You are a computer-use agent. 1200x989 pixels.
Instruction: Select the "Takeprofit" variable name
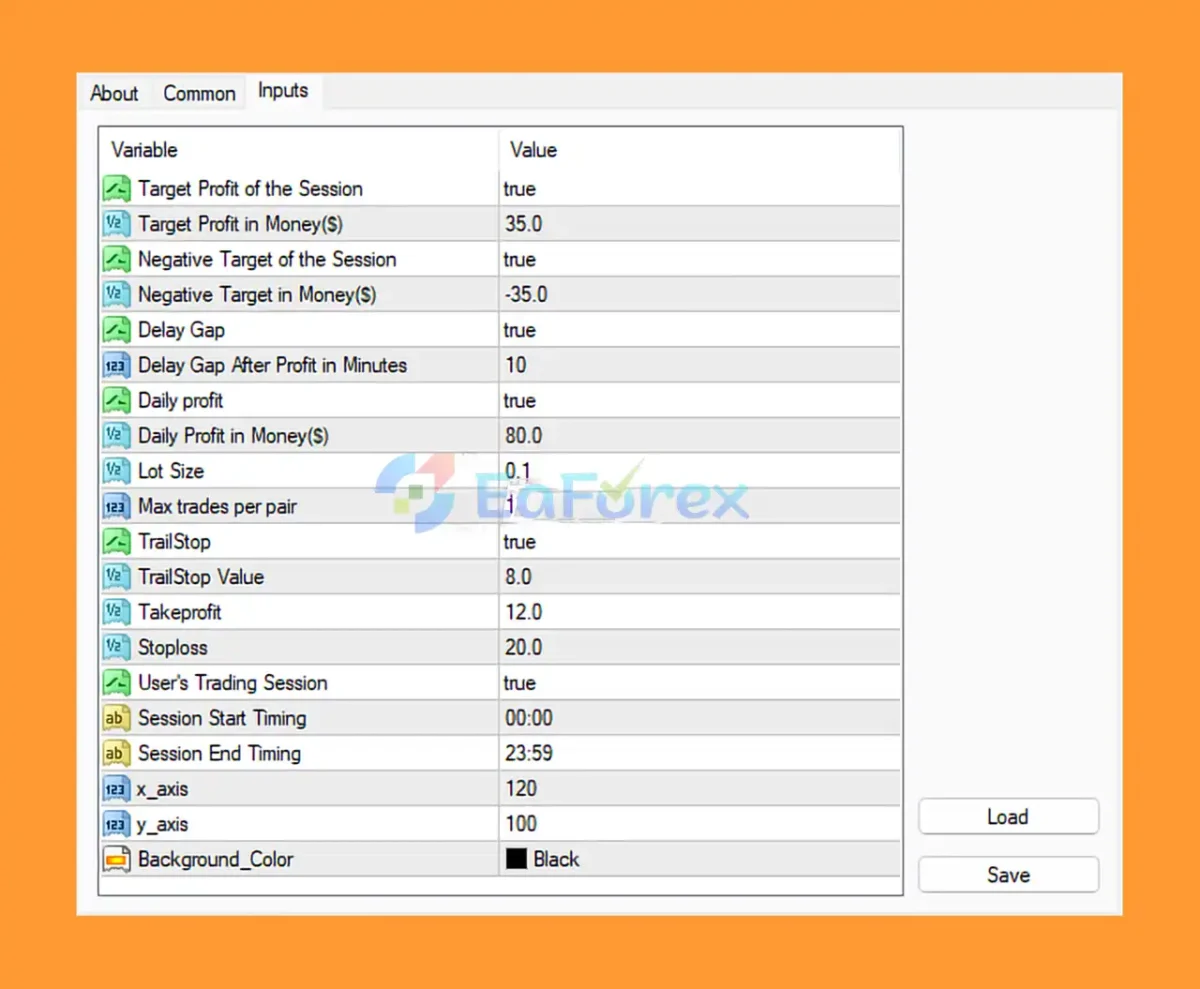[x=180, y=612]
